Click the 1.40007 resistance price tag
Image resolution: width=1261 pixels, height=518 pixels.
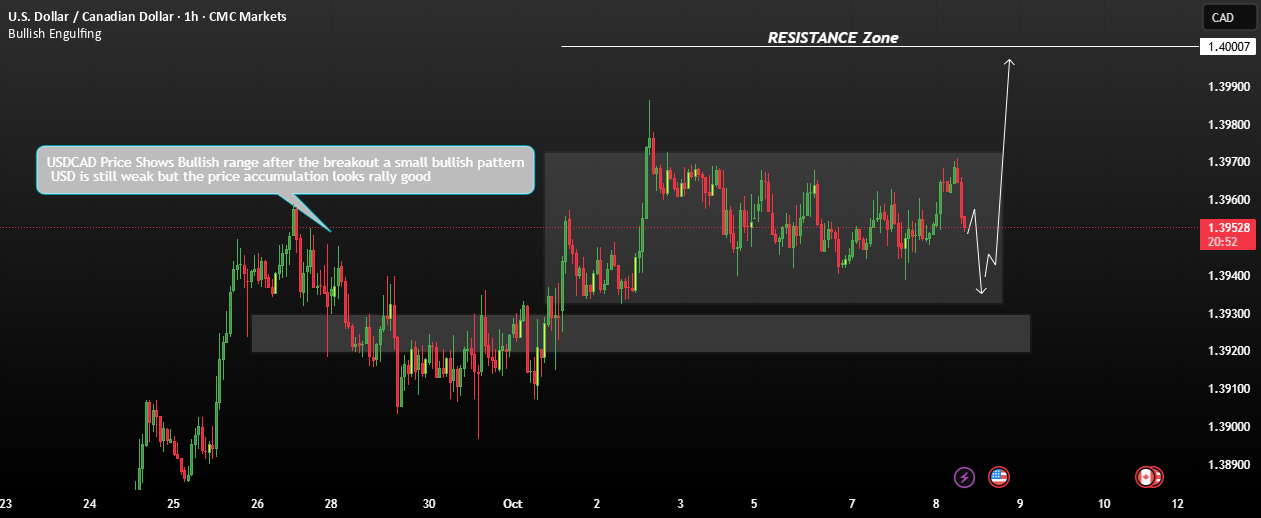1228,47
